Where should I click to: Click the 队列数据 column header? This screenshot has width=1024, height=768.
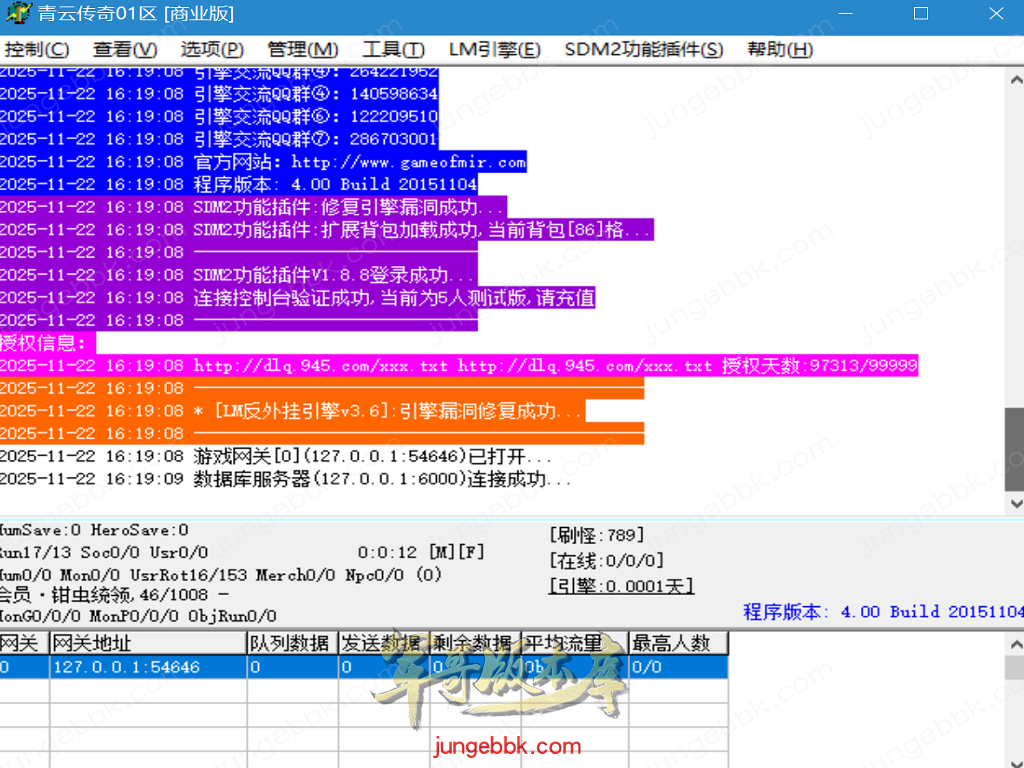click(290, 643)
